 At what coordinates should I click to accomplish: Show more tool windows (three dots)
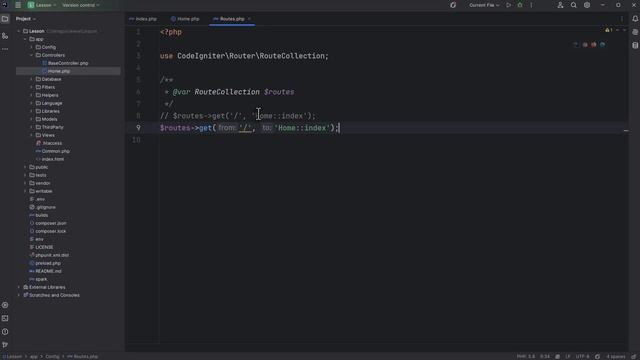[x=5, y=49]
